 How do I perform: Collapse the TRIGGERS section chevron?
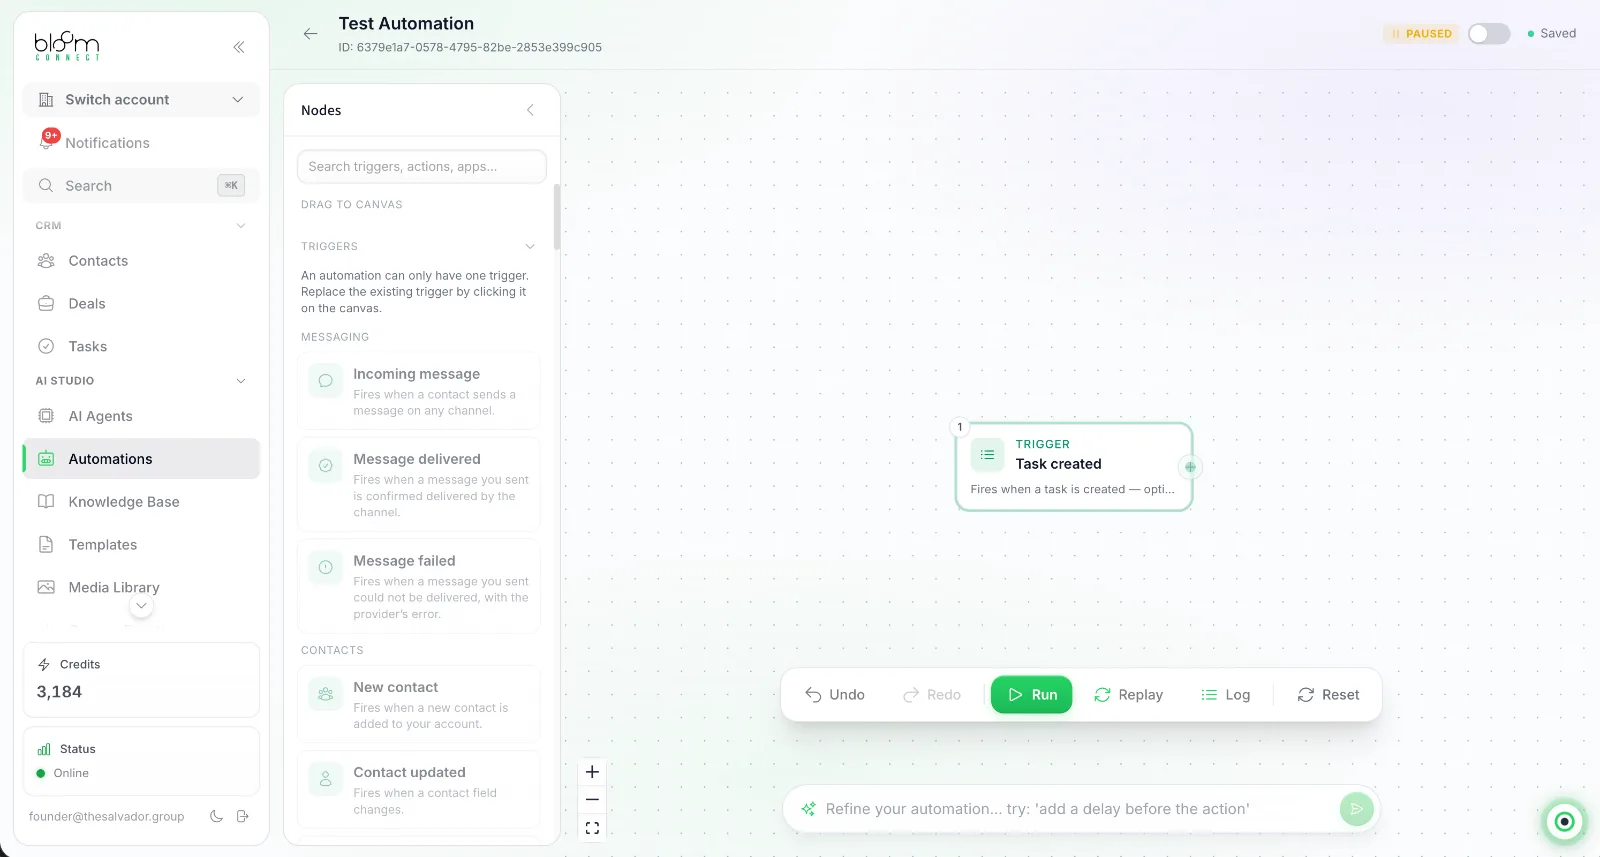click(x=530, y=246)
